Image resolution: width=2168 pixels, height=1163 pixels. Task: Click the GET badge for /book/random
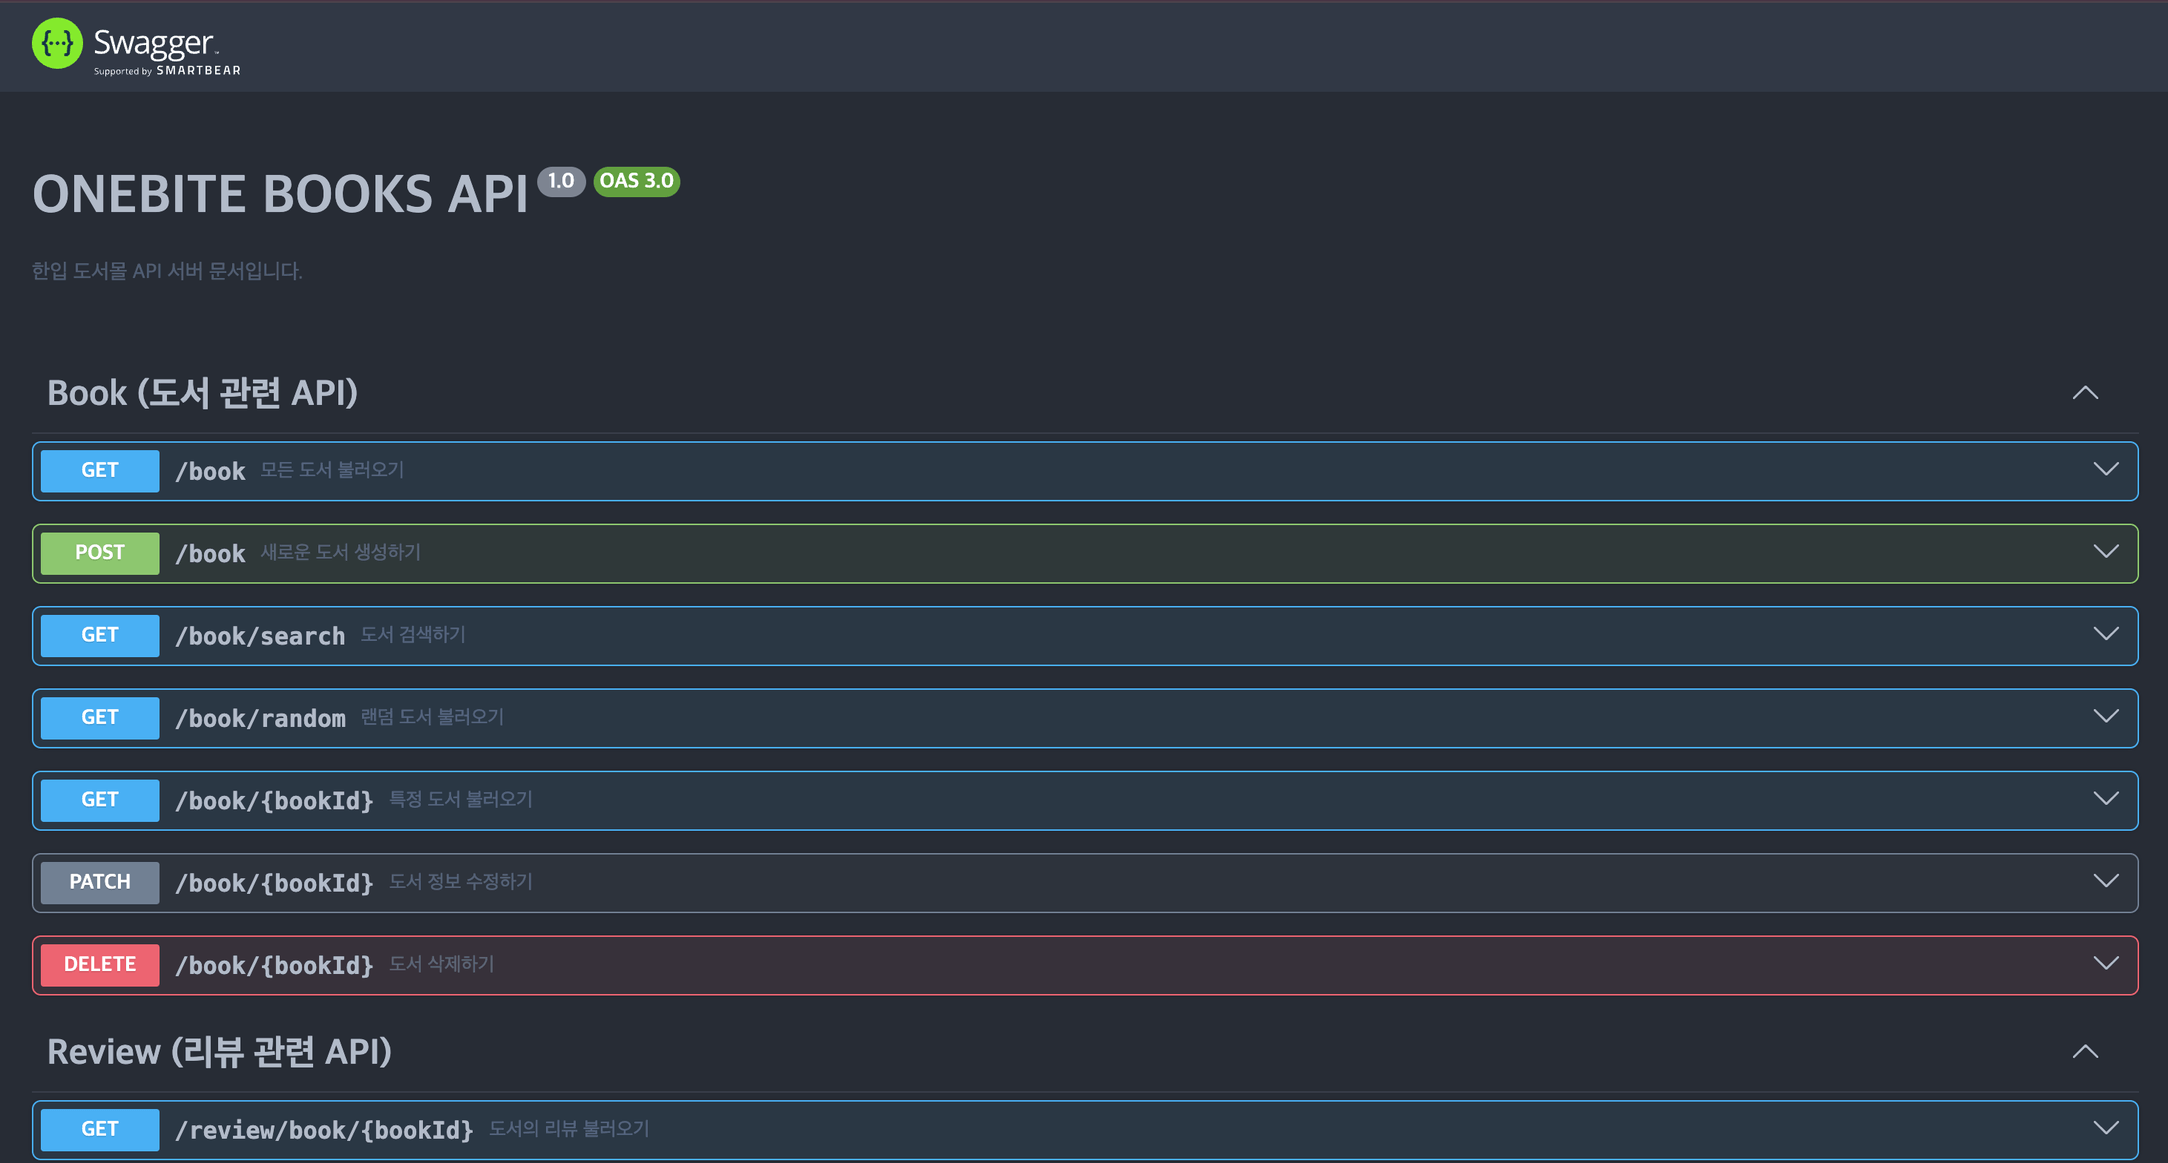[100, 718]
